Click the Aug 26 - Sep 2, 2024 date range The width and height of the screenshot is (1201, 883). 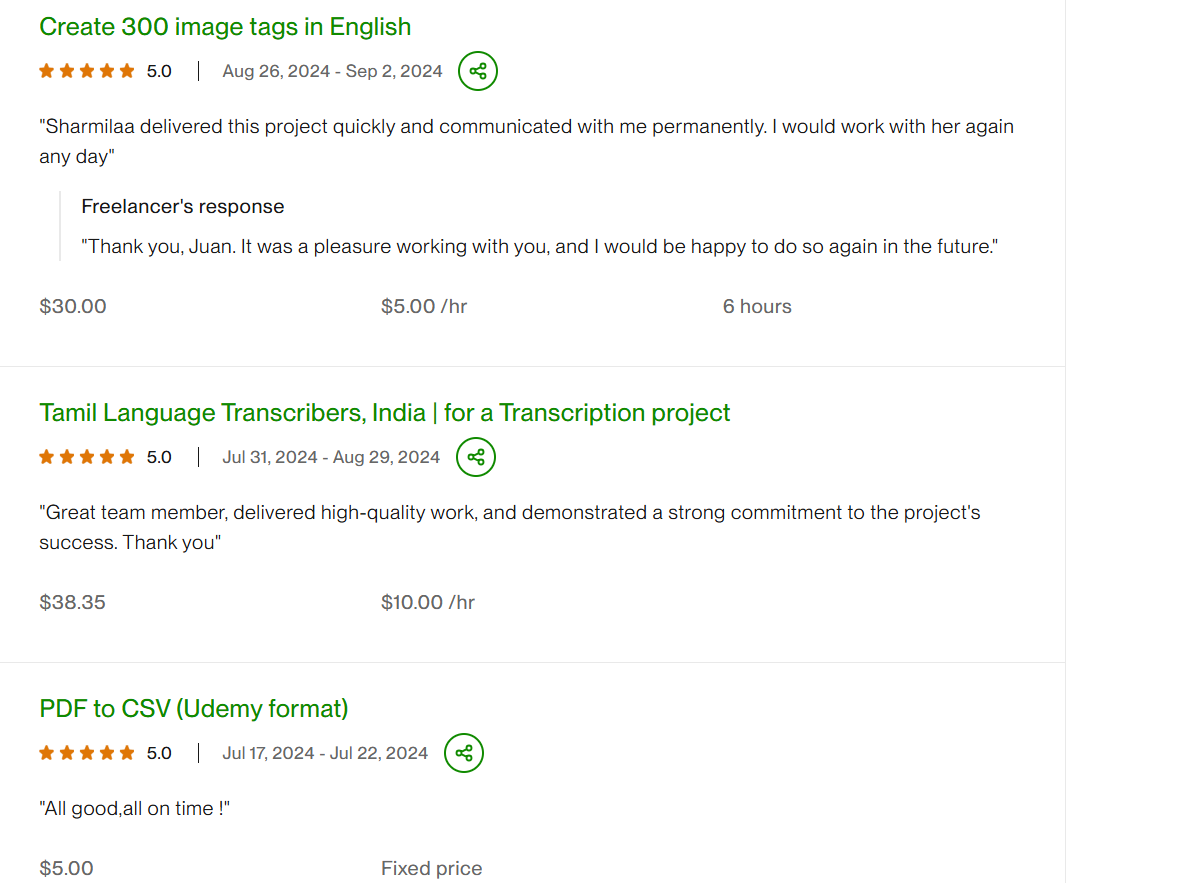point(332,71)
